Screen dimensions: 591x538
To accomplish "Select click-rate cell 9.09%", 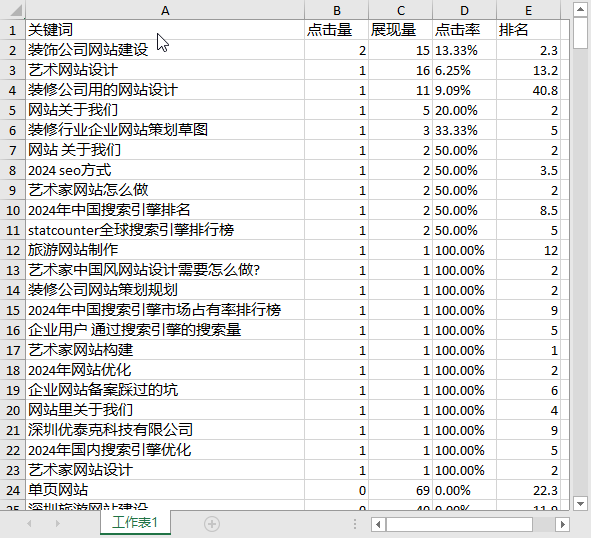I will [x=464, y=90].
